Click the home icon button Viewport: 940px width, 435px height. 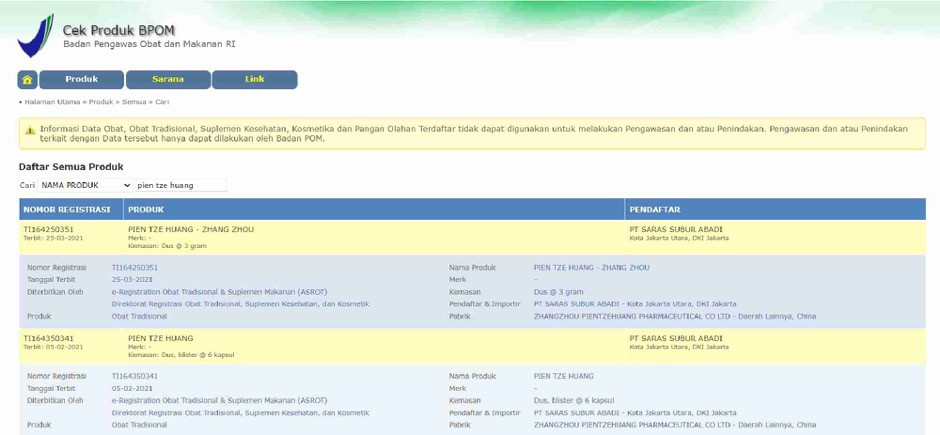pos(28,80)
